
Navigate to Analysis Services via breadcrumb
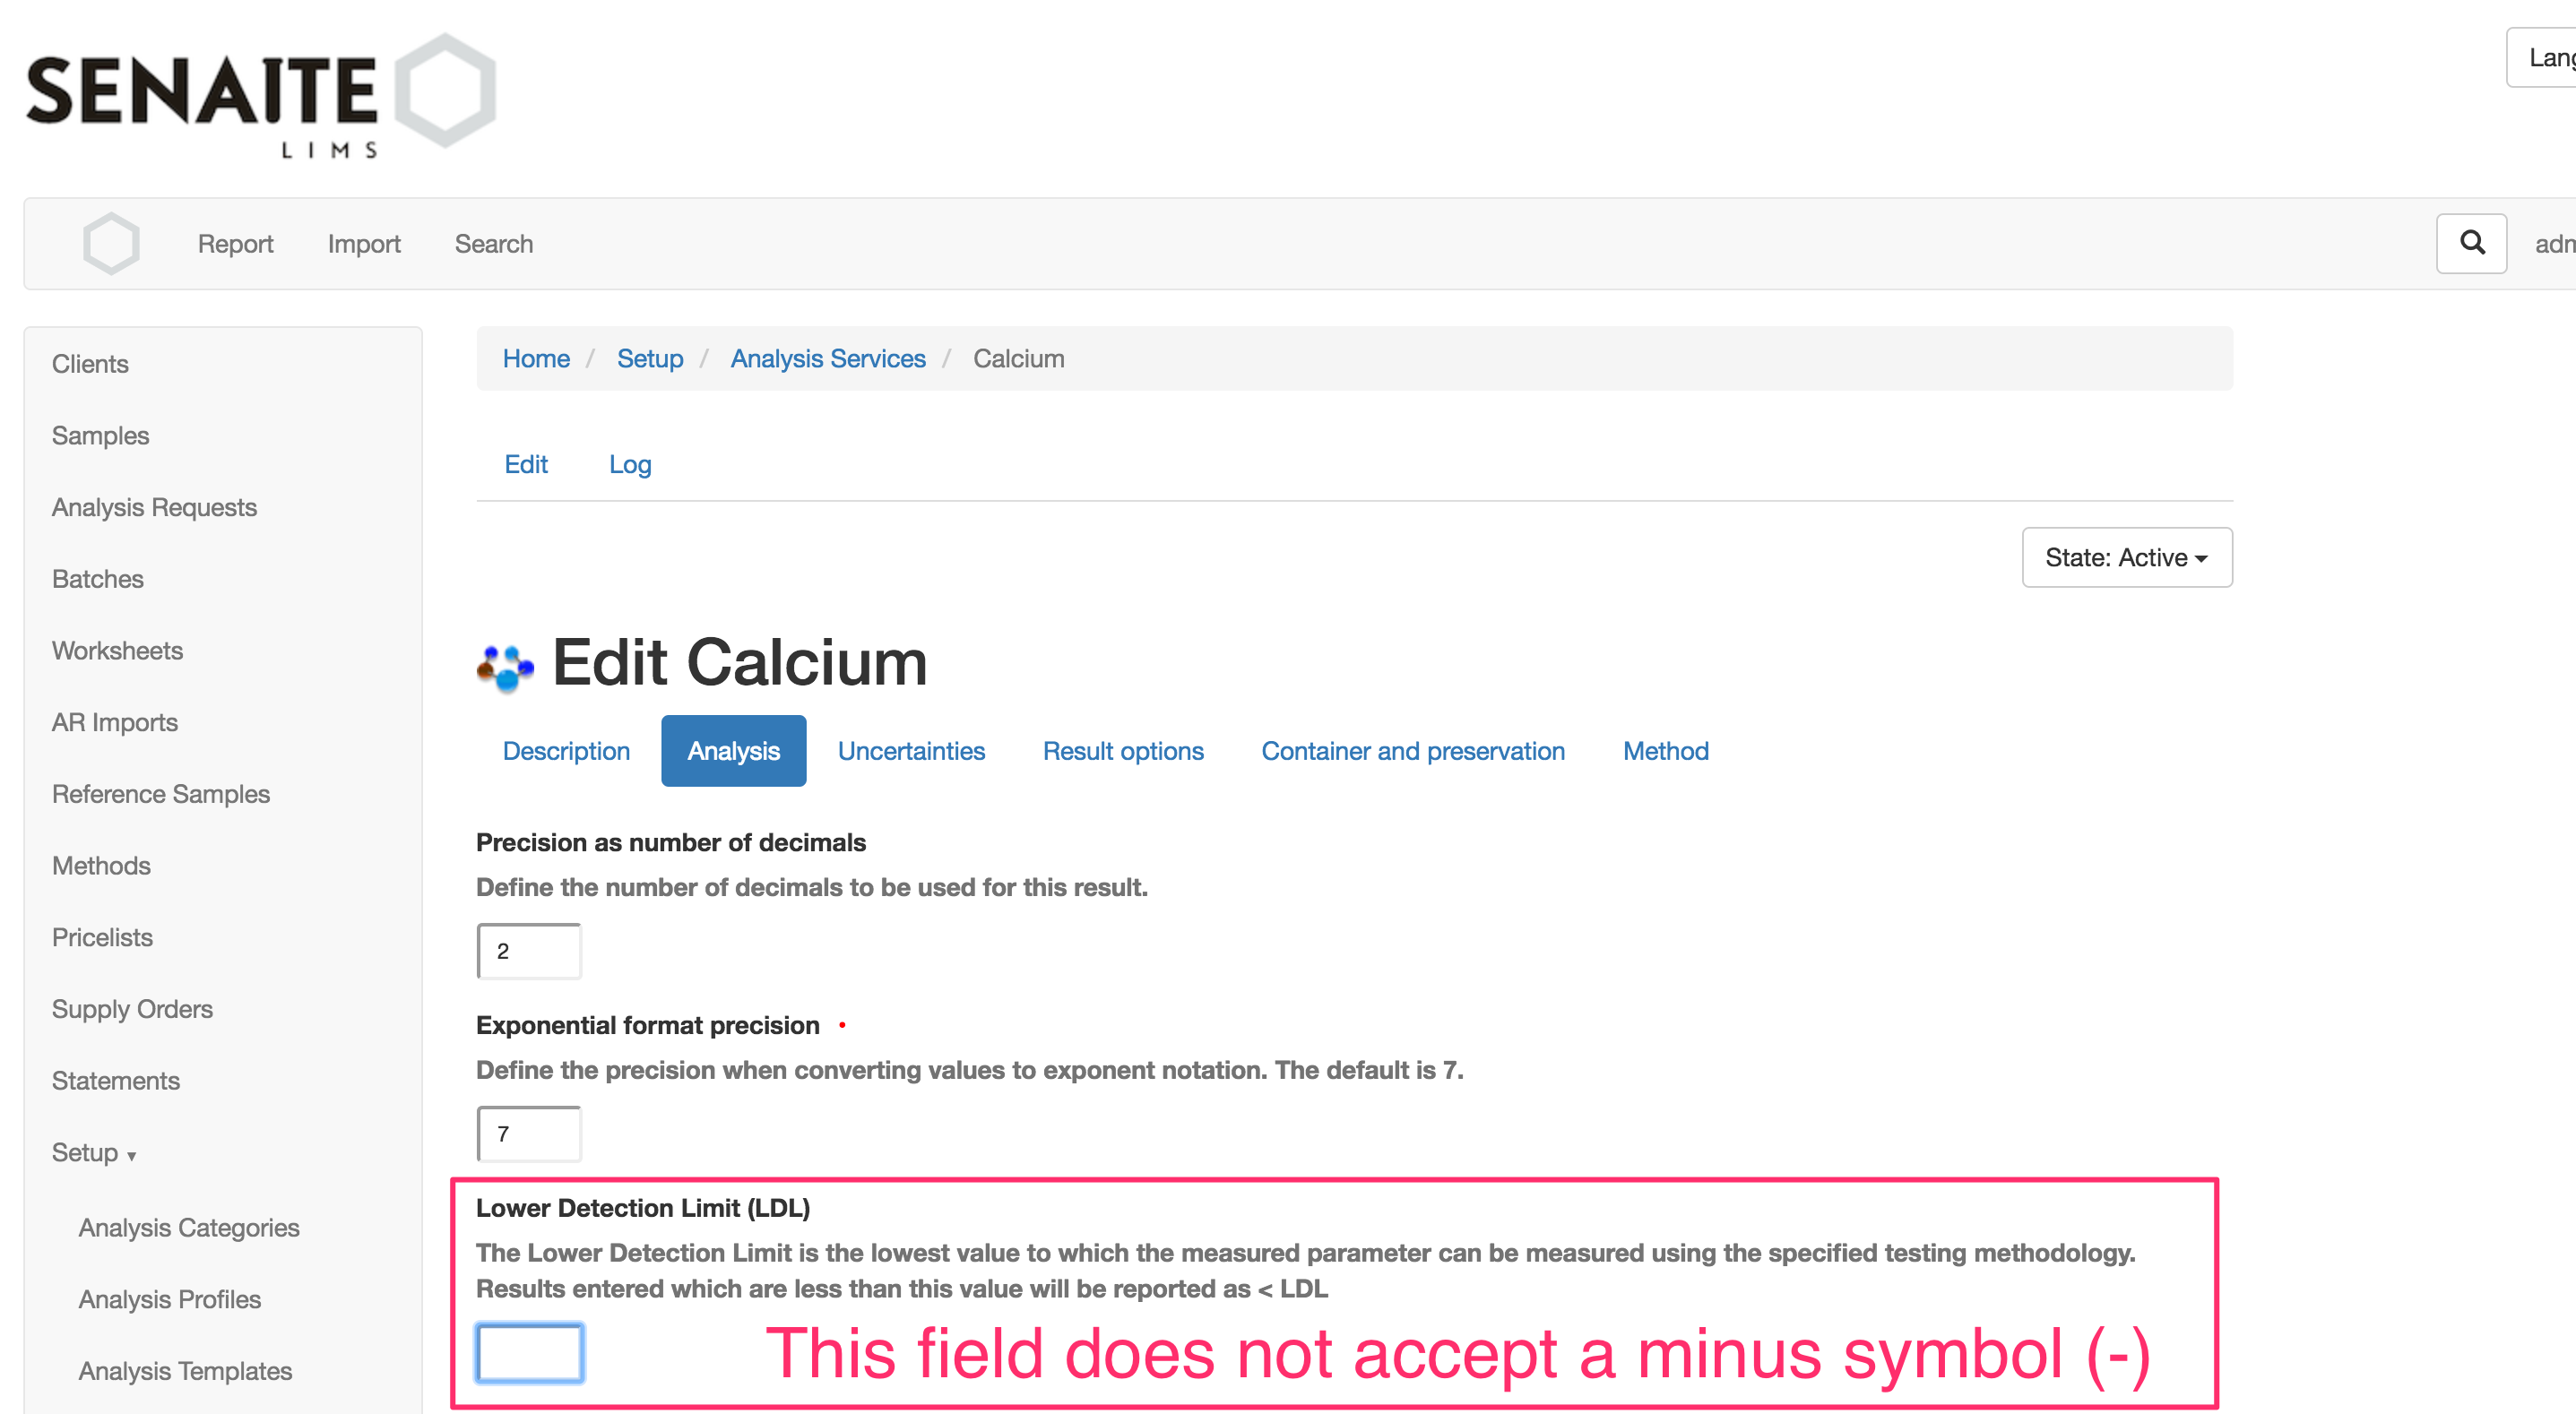[x=827, y=358]
